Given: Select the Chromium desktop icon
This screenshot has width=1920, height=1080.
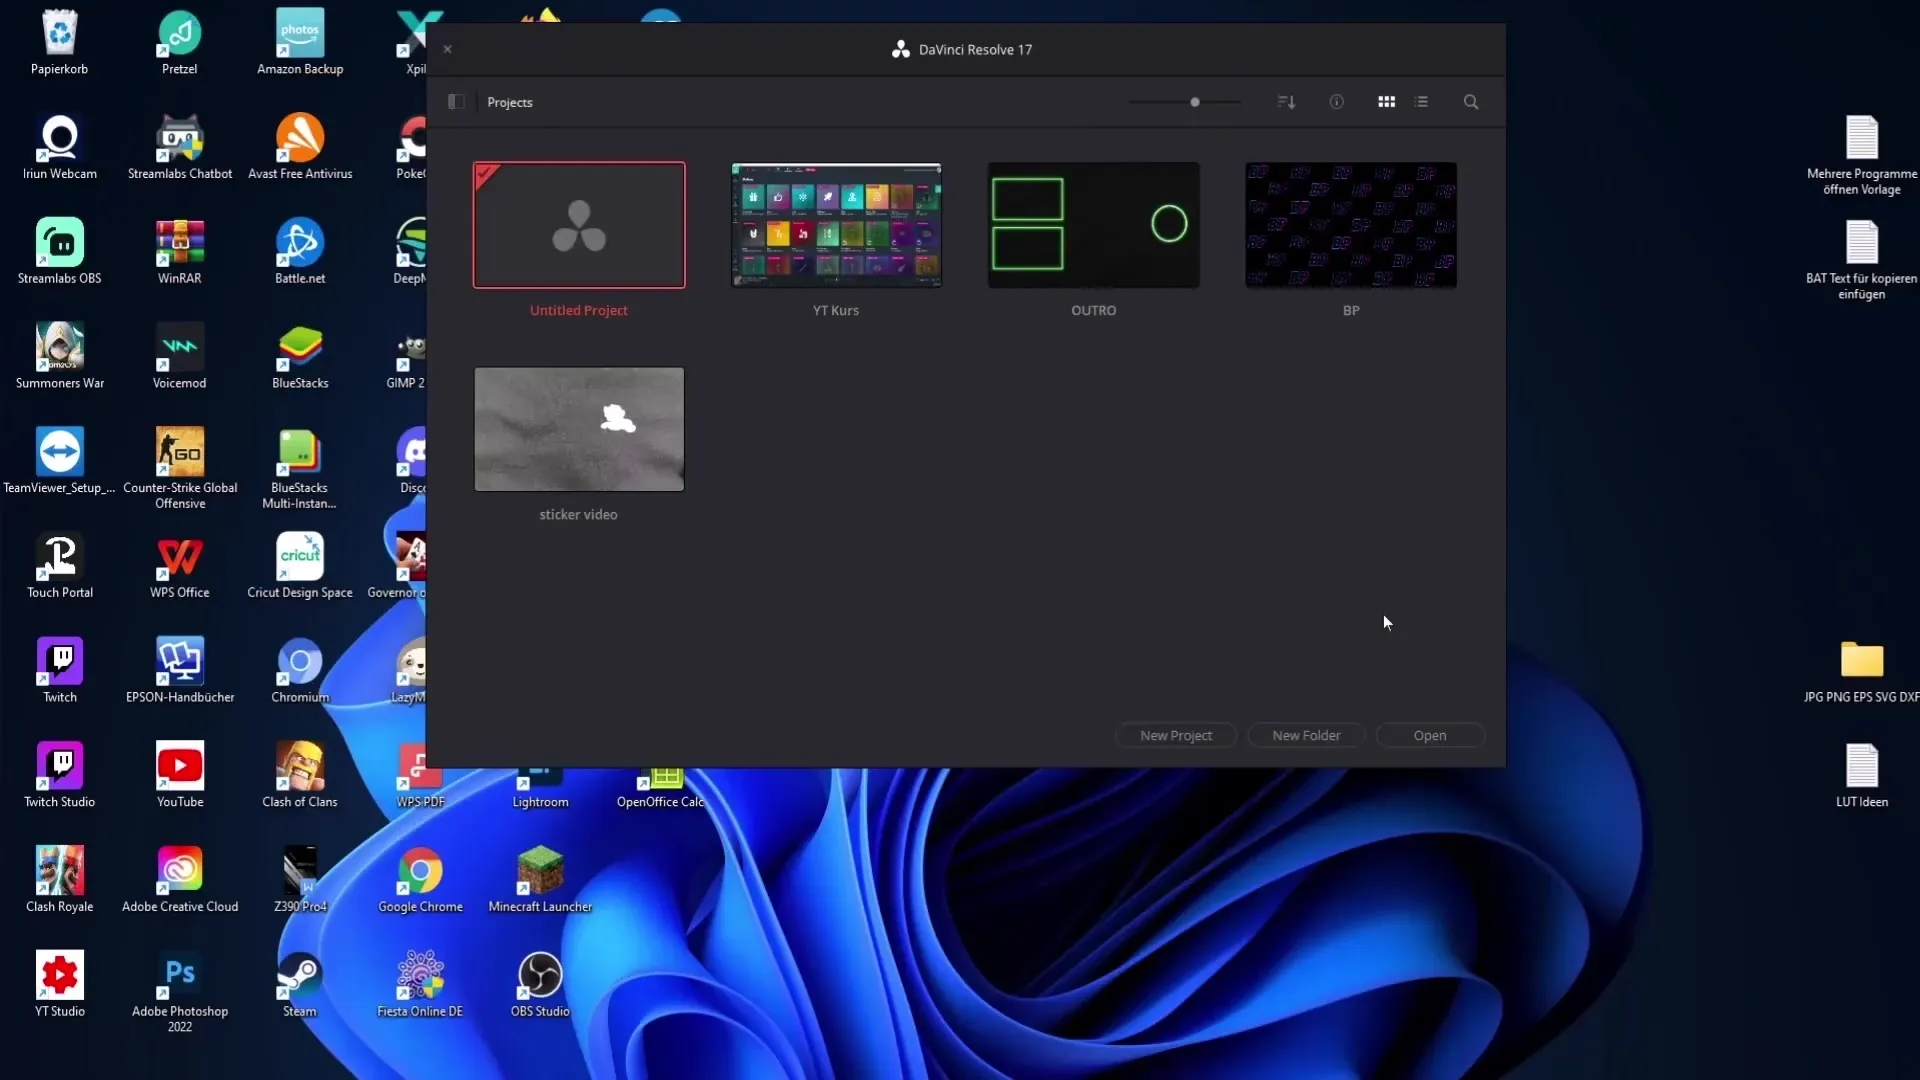Looking at the screenshot, I should 300,671.
